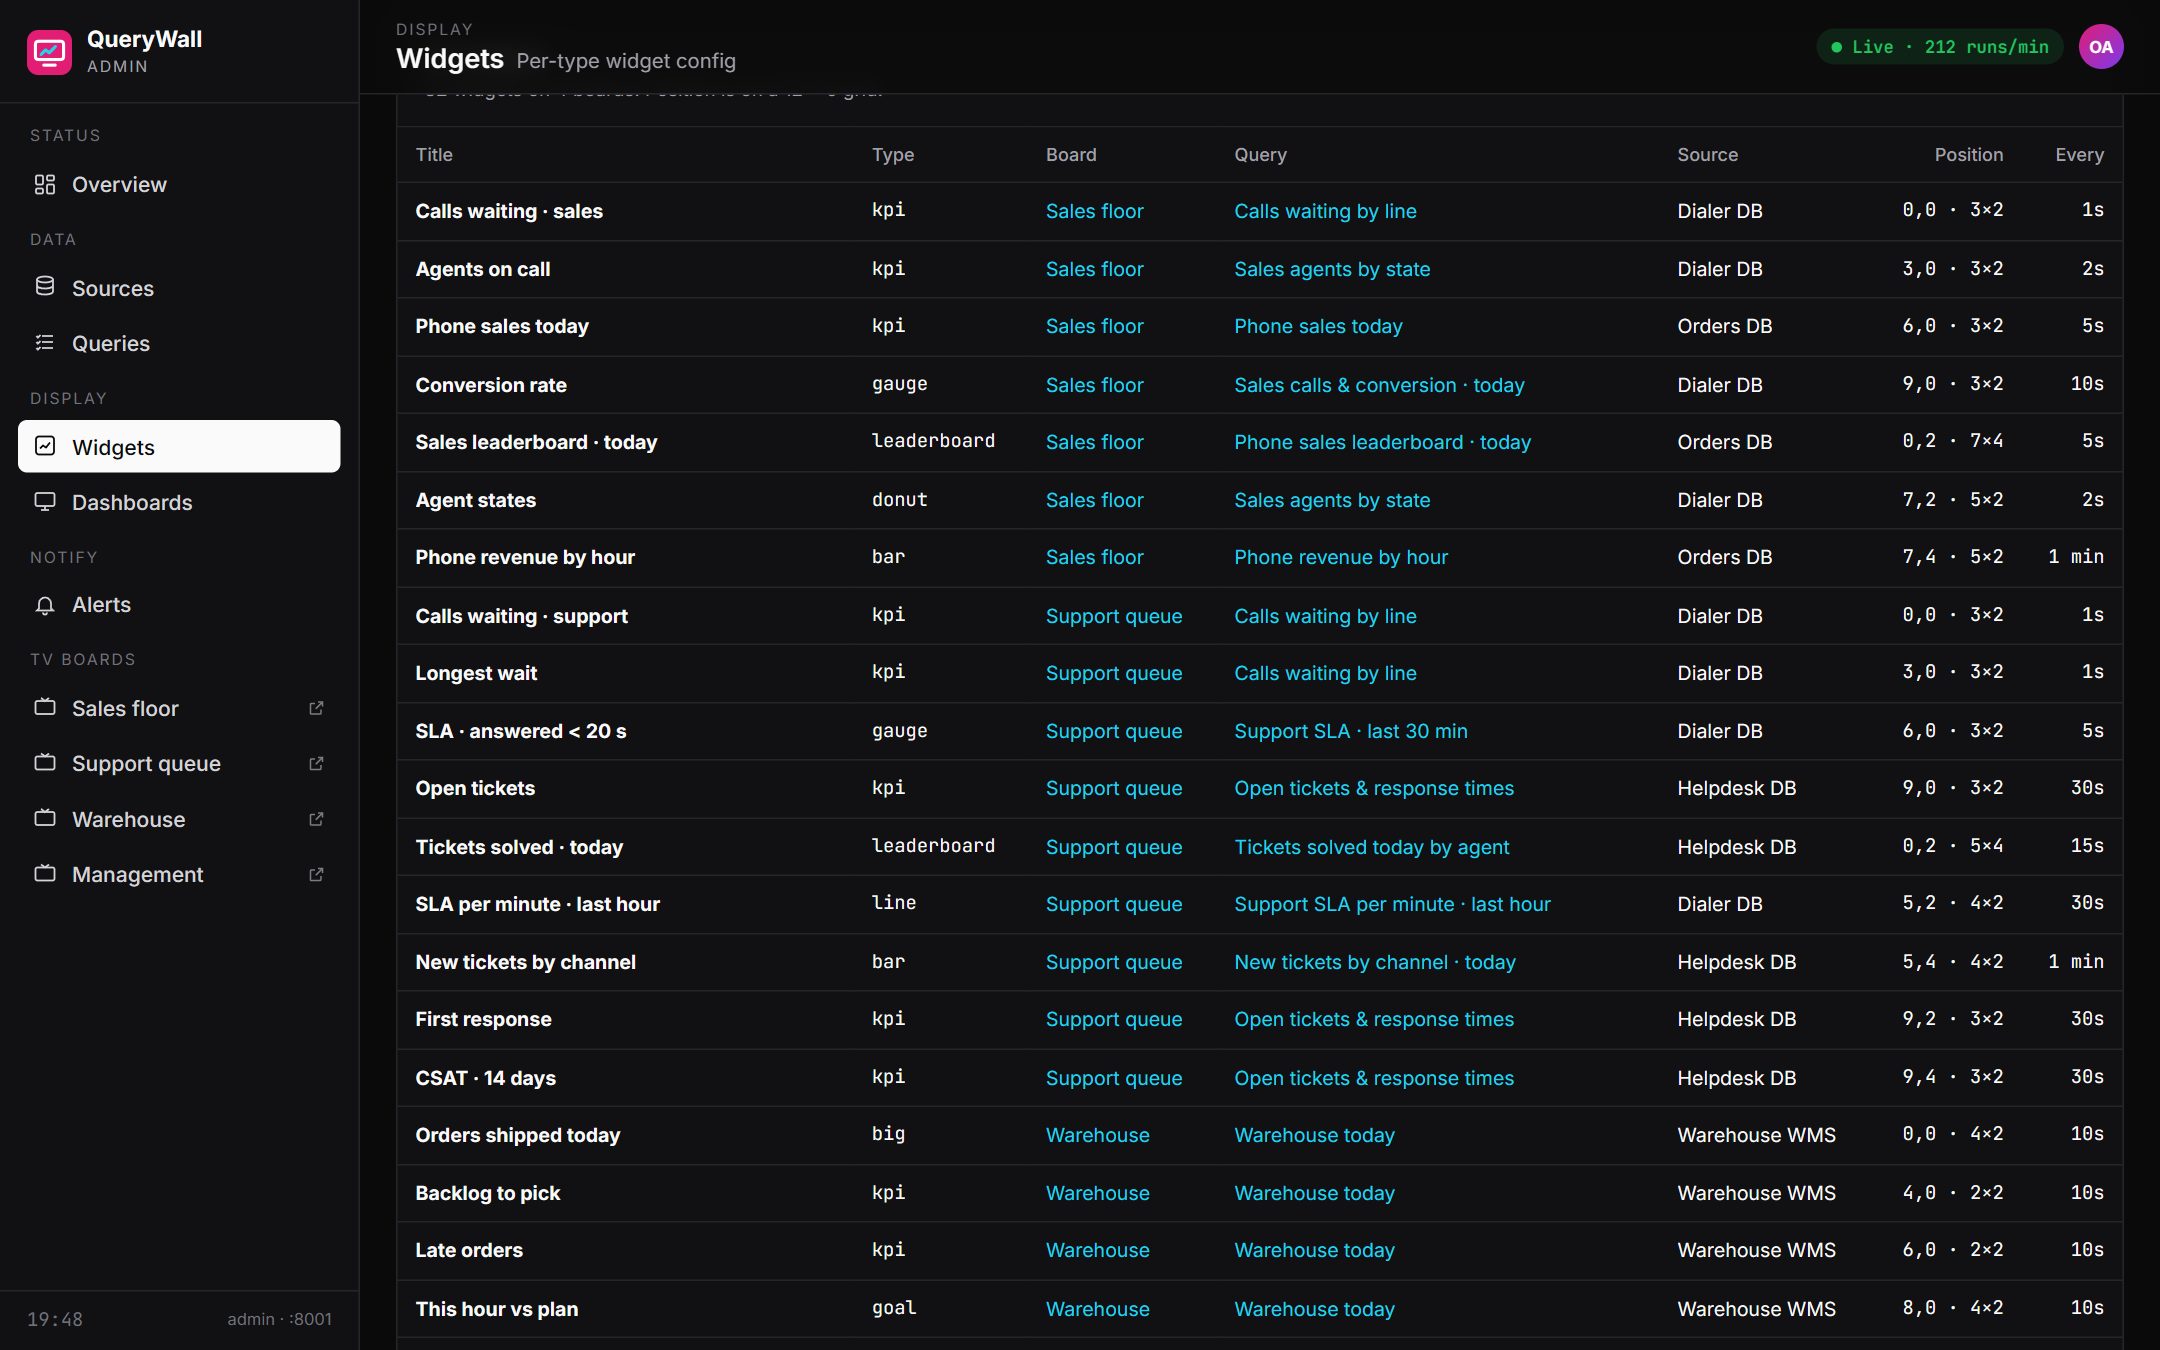2160x1350 pixels.
Task: Open Dashboards from sidebar
Action: pyautogui.click(x=179, y=502)
